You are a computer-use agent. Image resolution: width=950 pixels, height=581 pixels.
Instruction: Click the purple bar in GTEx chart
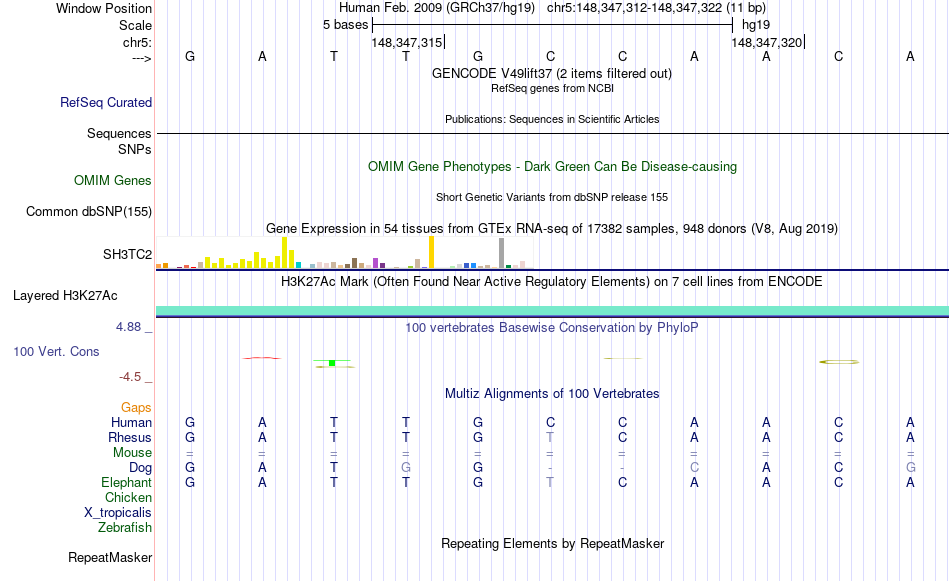(376, 263)
